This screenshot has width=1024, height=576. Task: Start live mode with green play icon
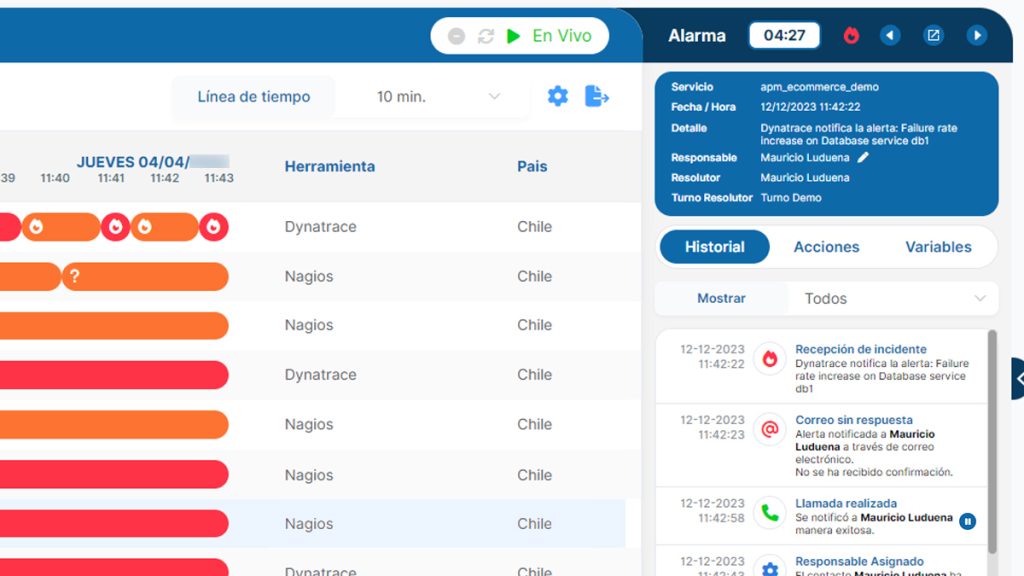coord(514,36)
